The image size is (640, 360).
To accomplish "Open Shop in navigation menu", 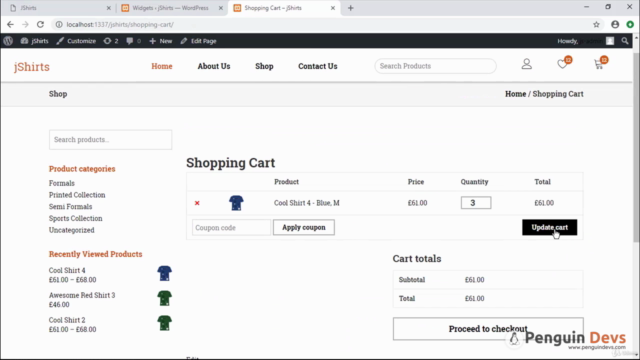I will 264,66.
